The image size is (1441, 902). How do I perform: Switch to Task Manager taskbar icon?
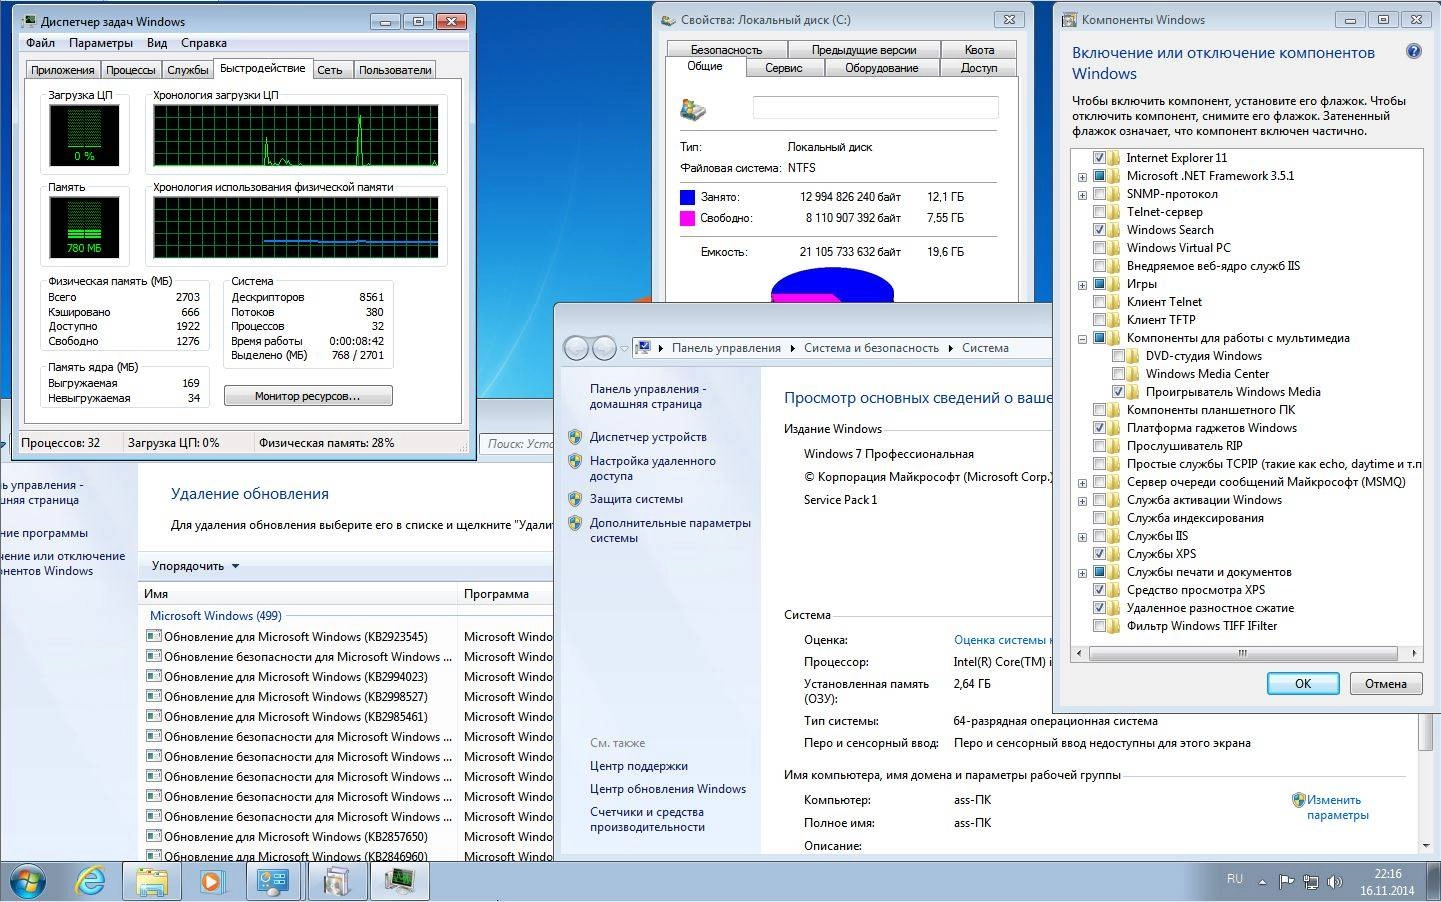click(400, 881)
